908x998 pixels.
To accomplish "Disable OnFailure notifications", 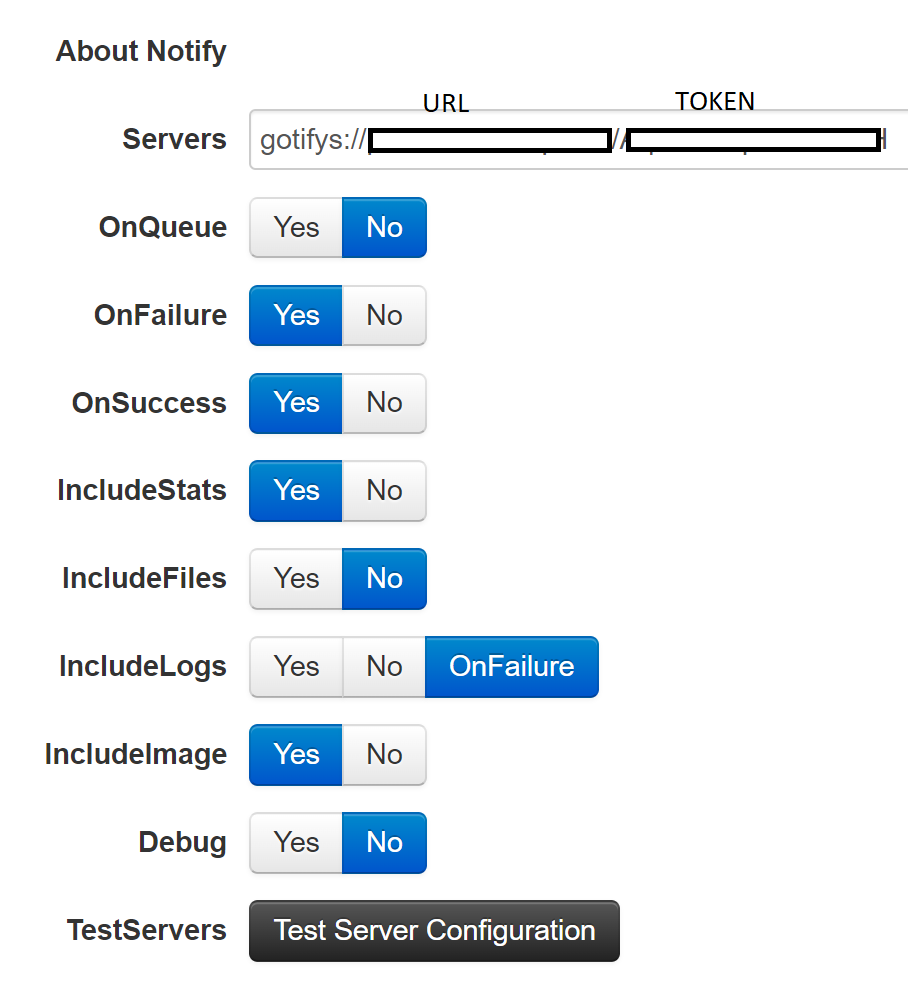I will pos(384,315).
